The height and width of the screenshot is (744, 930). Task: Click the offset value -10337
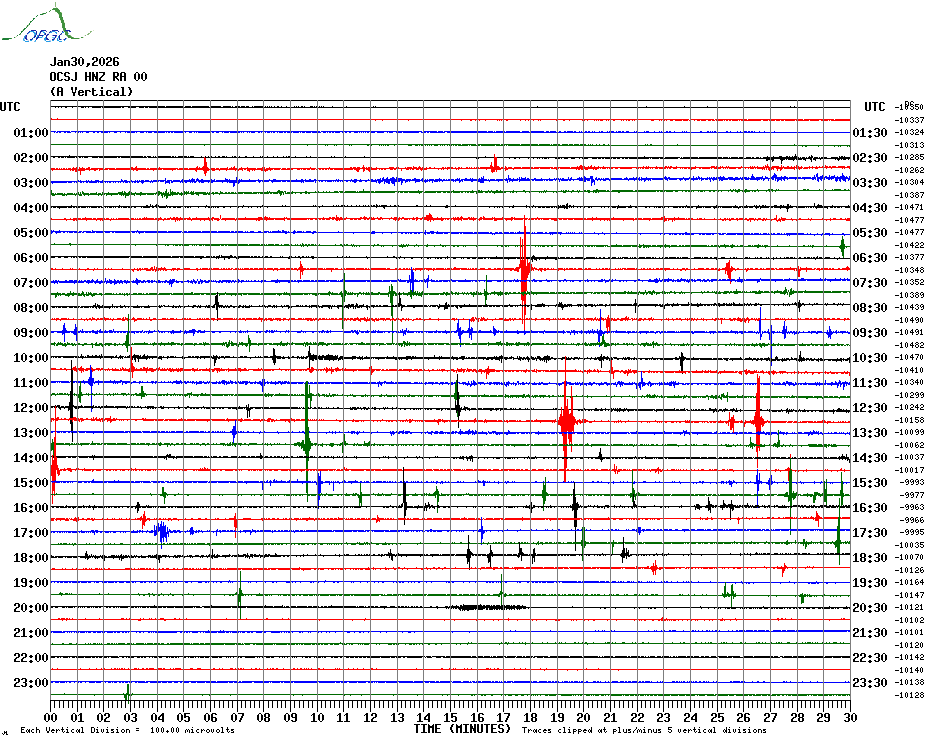pos(909,120)
